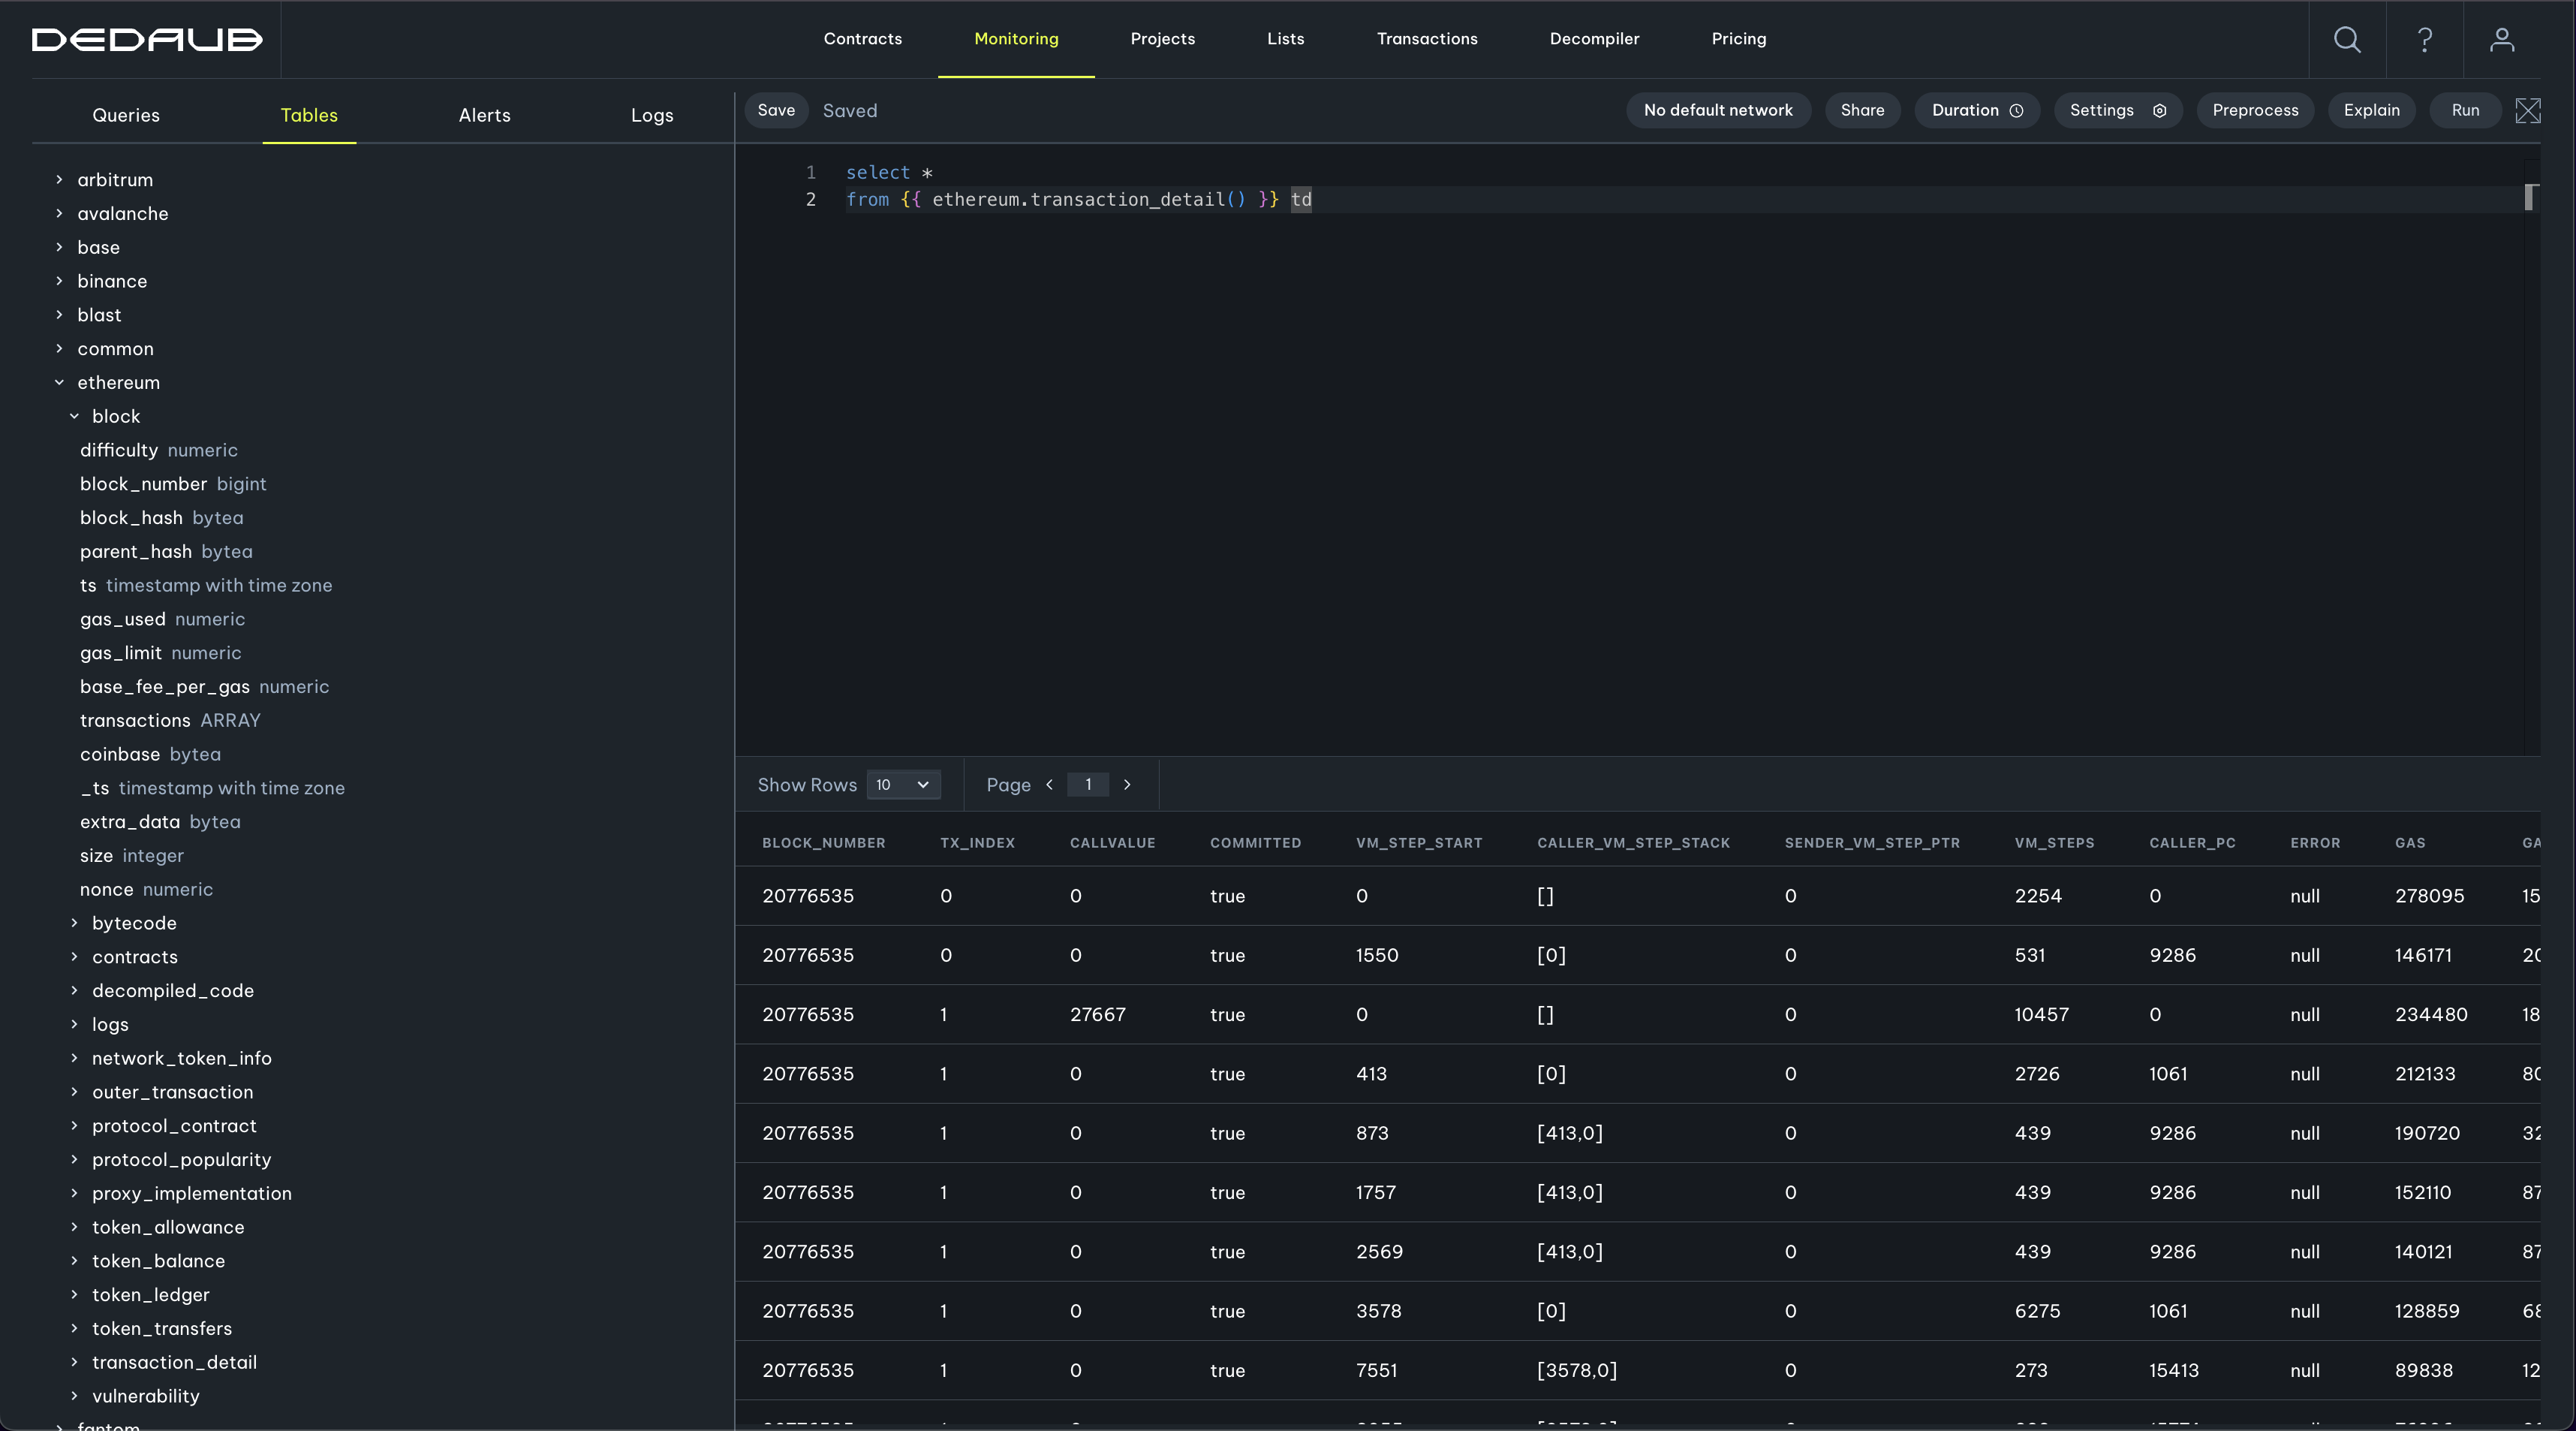Click the page number input field
Image resolution: width=2576 pixels, height=1431 pixels.
click(x=1088, y=785)
